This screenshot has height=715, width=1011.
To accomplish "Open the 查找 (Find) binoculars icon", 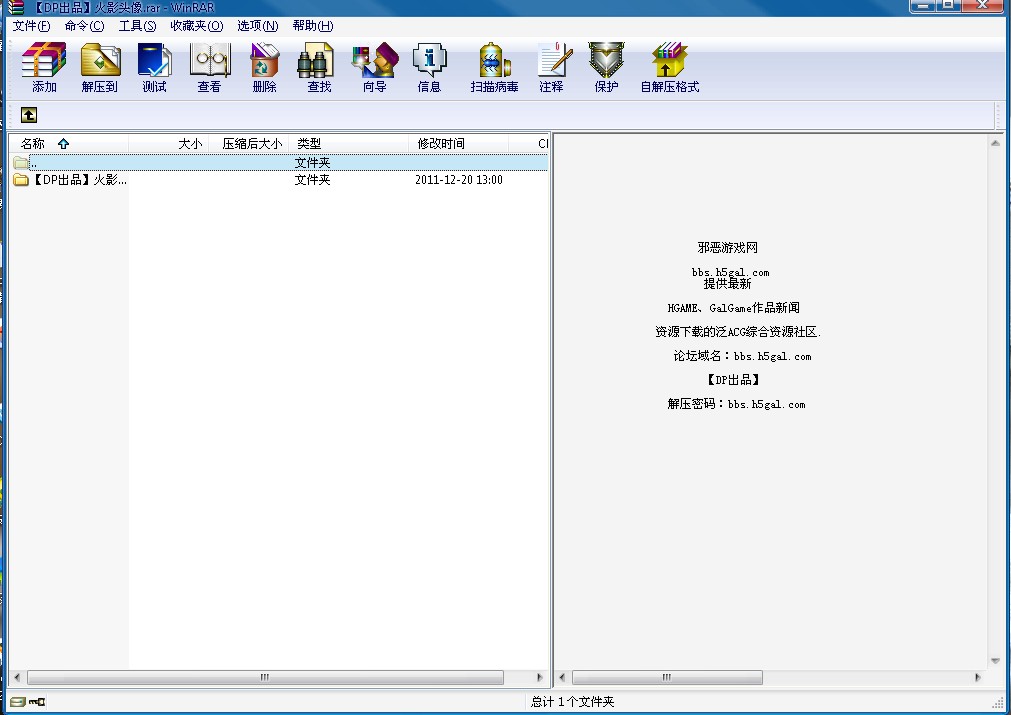I will pyautogui.click(x=319, y=67).
